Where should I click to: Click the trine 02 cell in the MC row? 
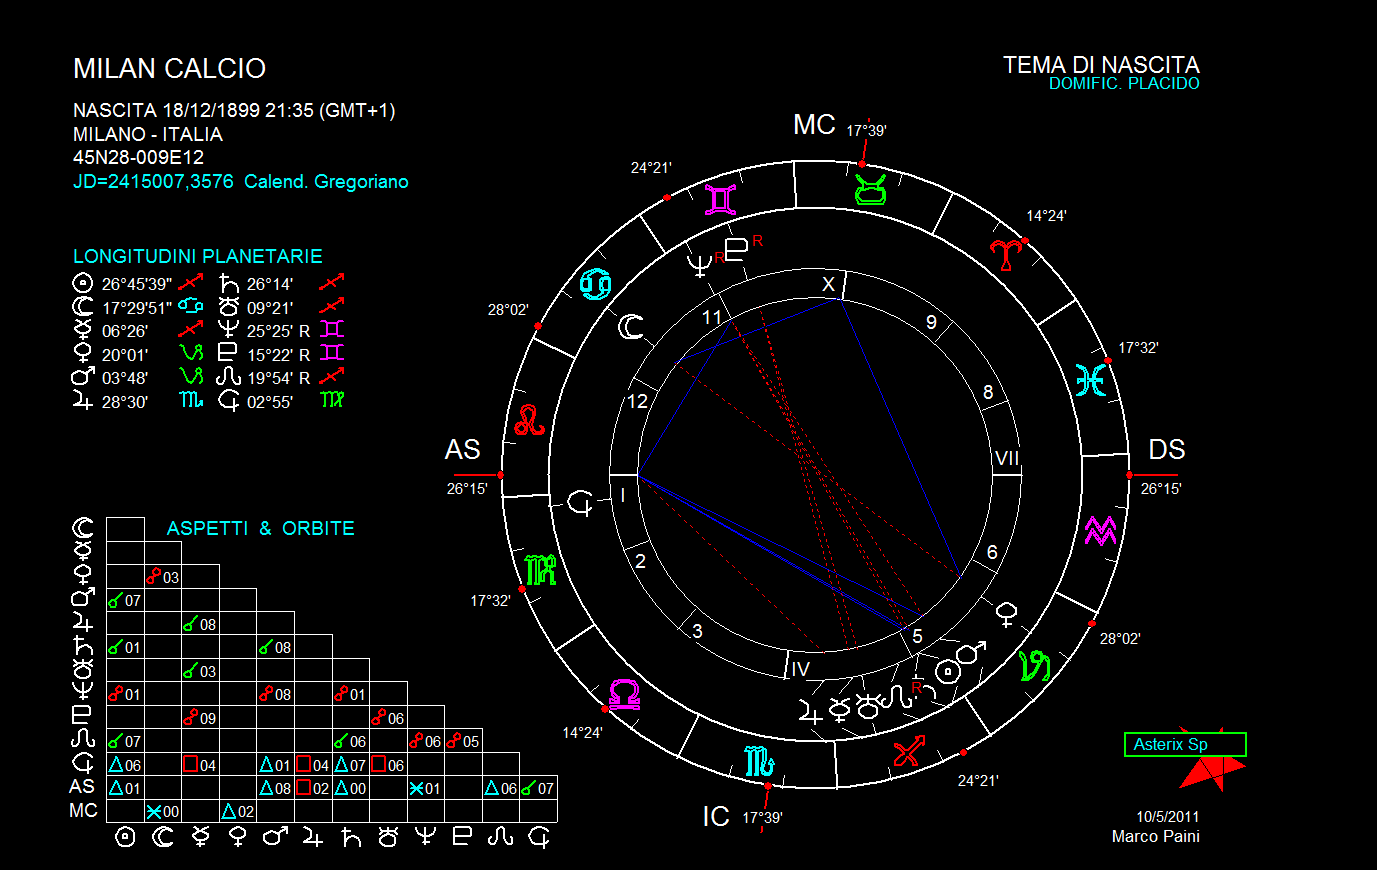[238, 811]
